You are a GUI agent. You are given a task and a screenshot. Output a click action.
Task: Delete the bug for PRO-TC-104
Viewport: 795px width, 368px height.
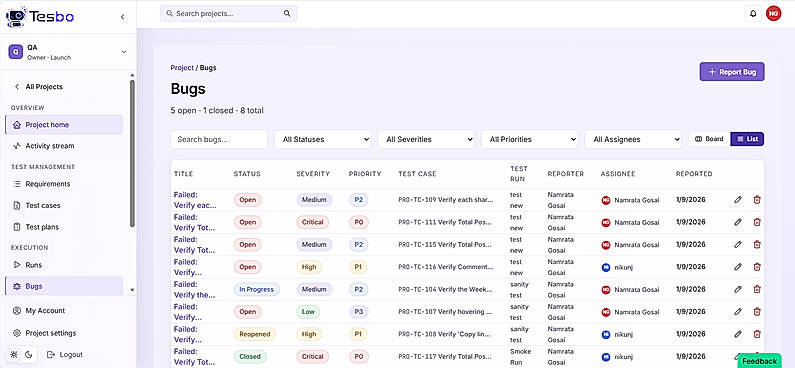click(x=757, y=289)
